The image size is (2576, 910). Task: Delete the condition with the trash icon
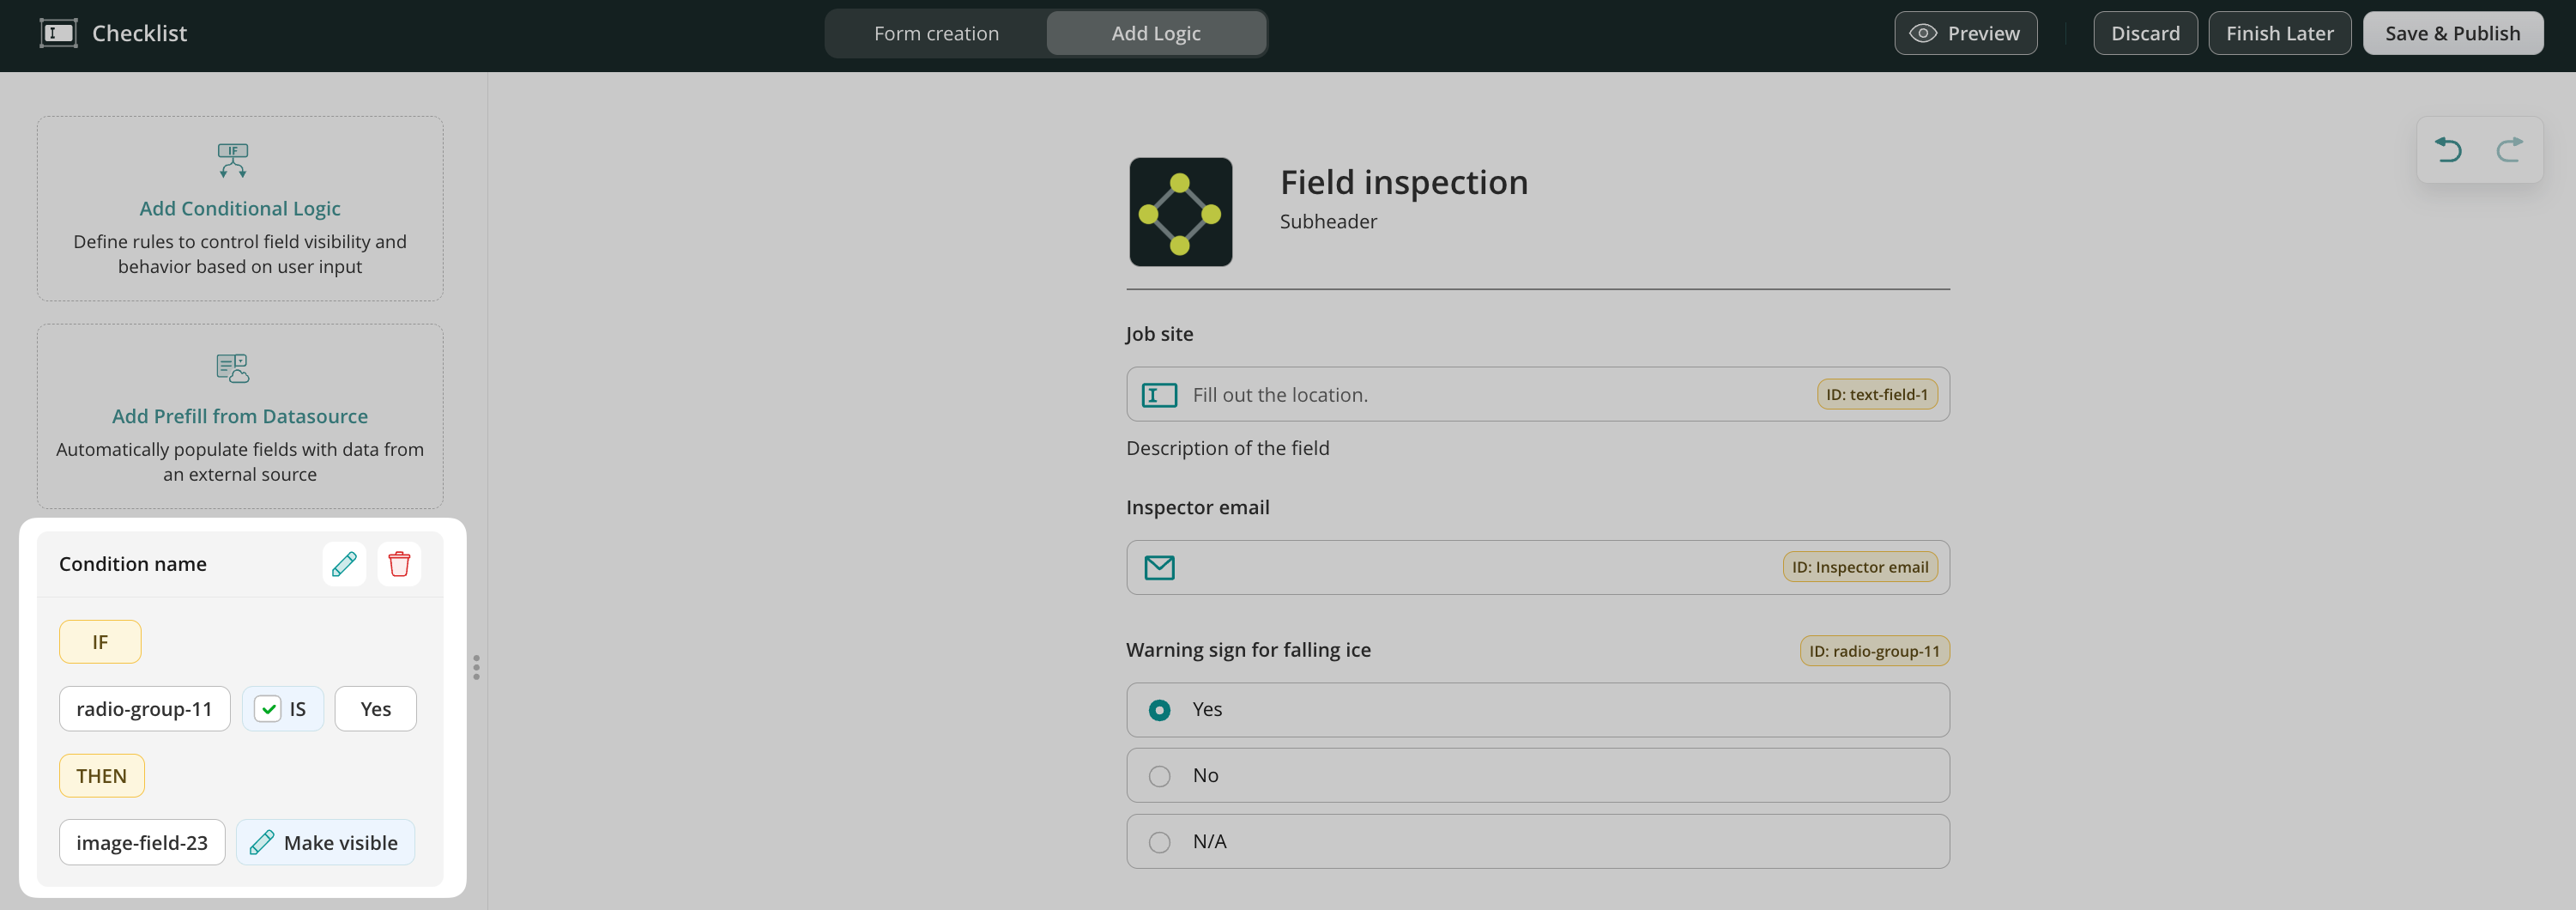(399, 564)
